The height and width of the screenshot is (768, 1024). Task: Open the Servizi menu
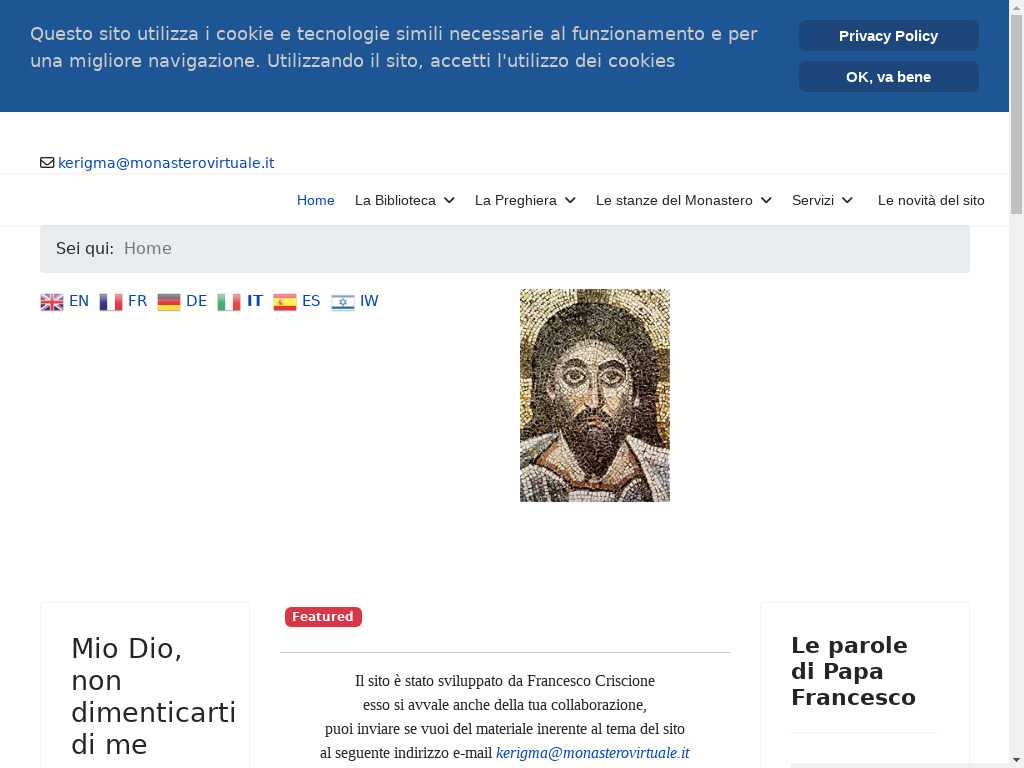[x=813, y=200]
